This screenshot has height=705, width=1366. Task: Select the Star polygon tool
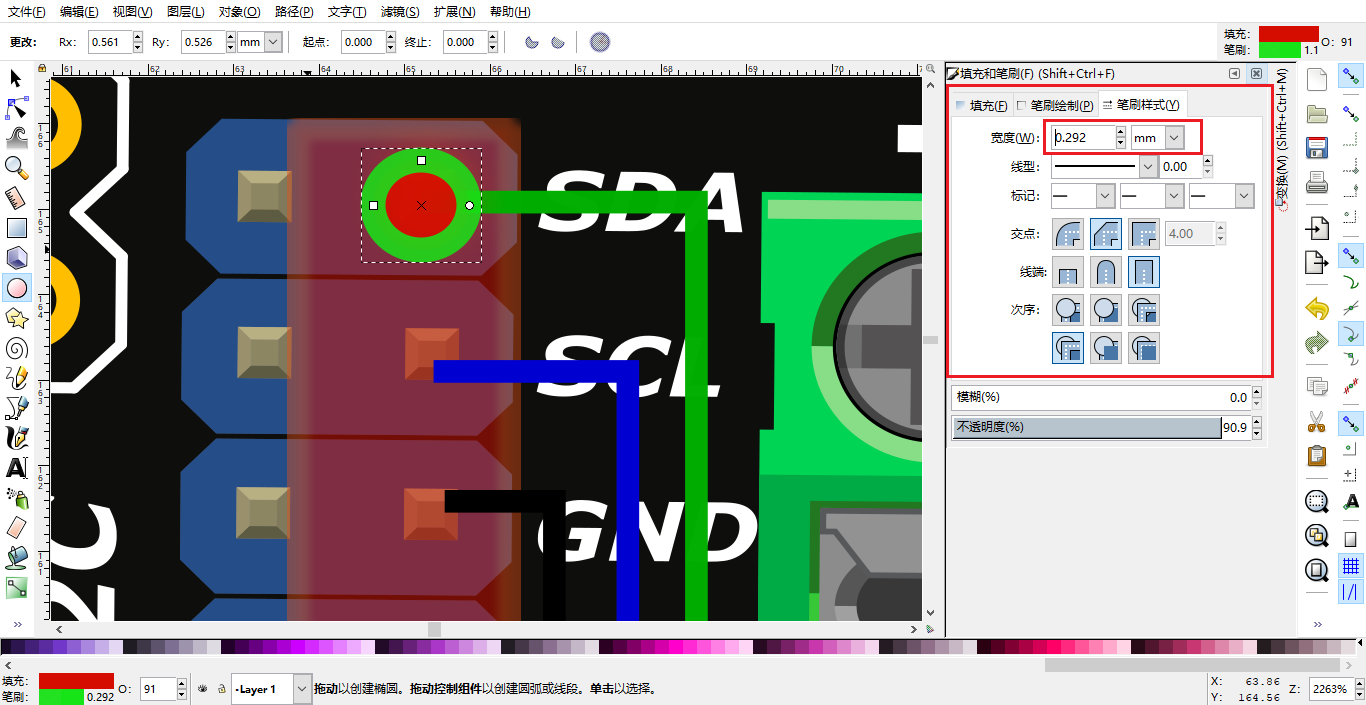click(x=16, y=318)
